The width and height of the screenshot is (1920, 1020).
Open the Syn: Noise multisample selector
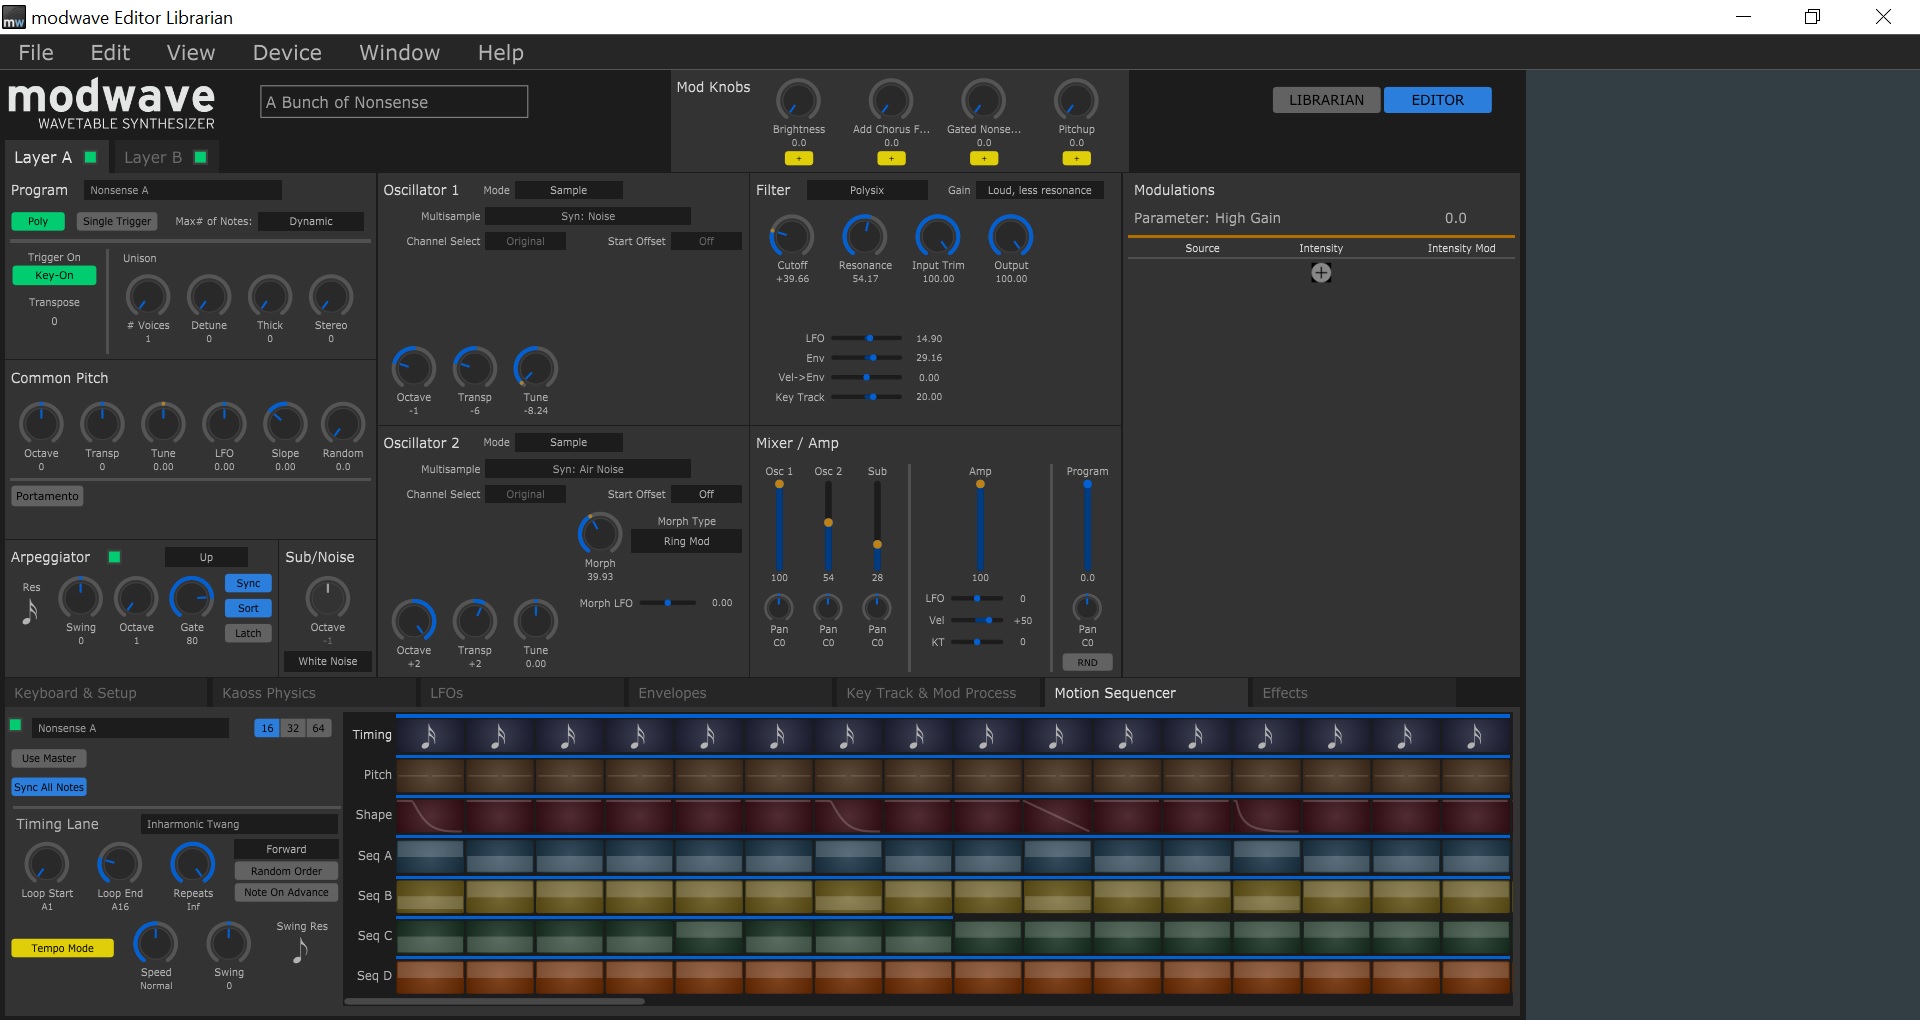pos(588,216)
